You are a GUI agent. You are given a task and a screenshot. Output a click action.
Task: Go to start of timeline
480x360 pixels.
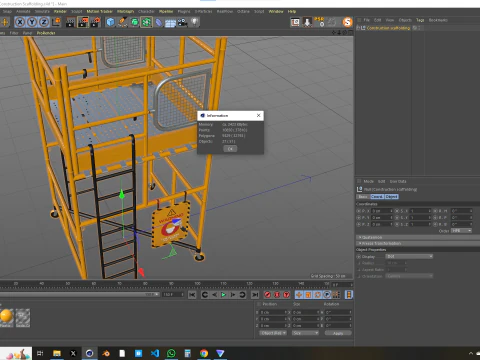point(192,295)
